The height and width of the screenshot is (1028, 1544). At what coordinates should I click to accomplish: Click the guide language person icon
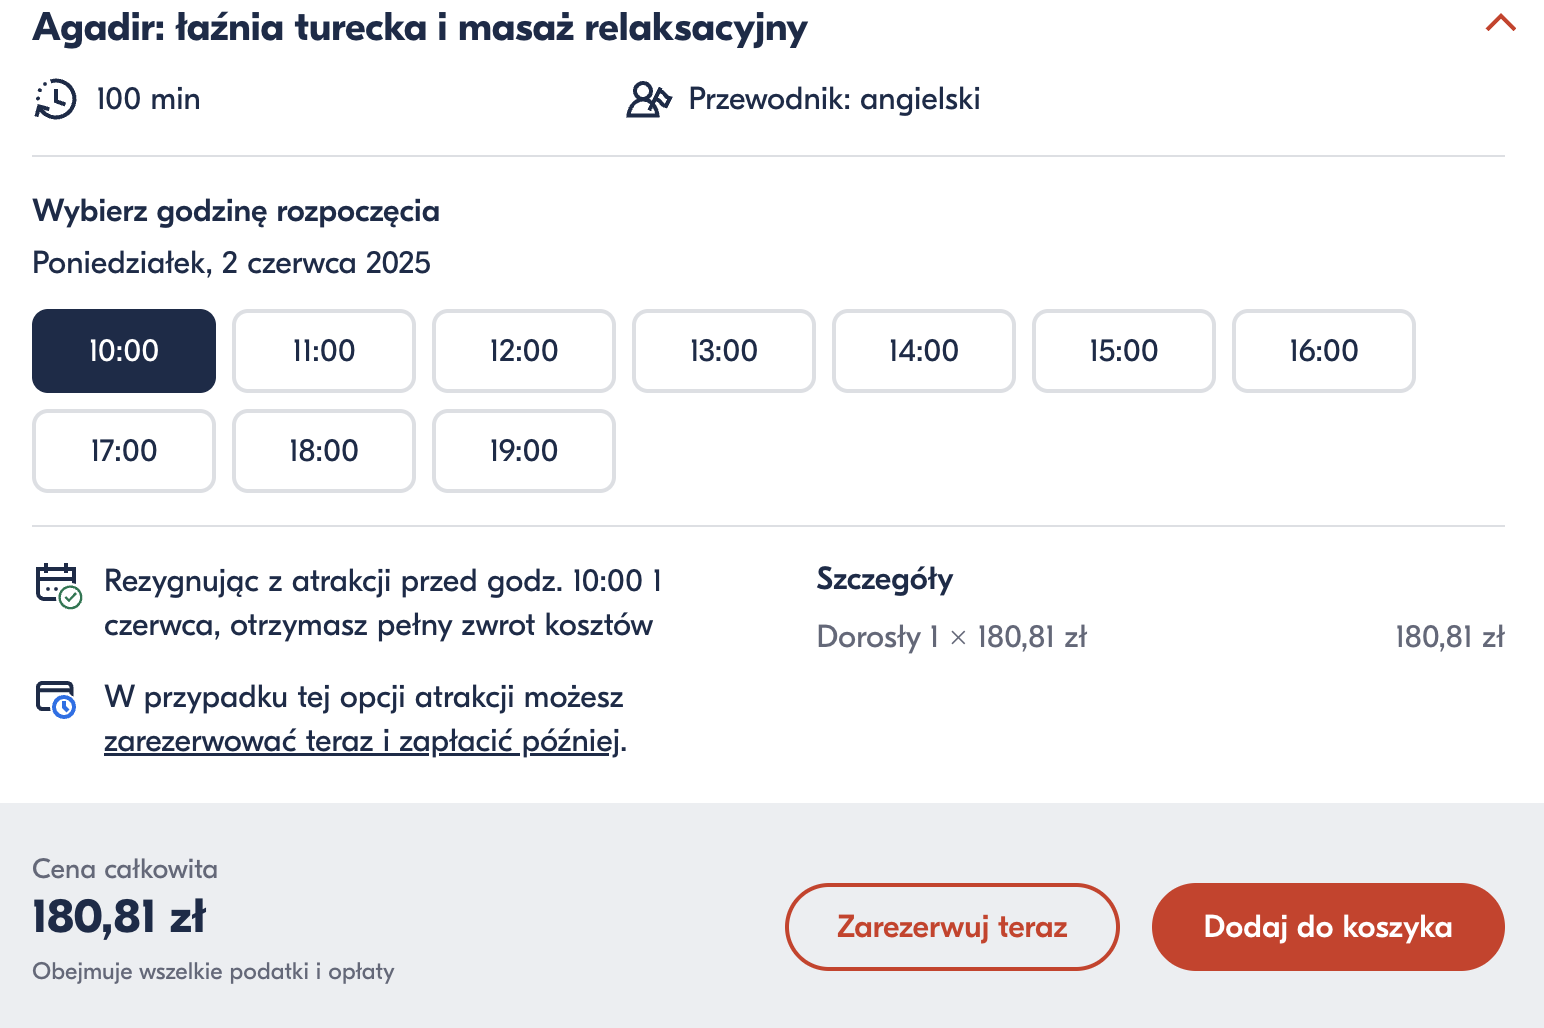[649, 99]
